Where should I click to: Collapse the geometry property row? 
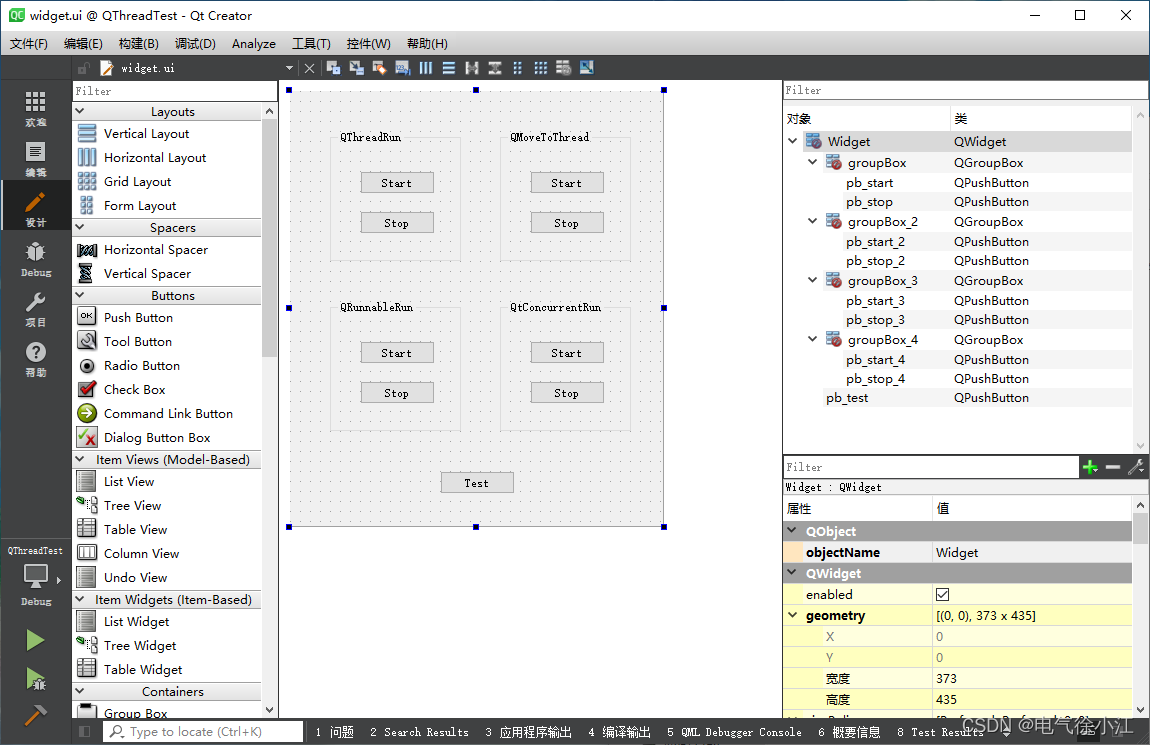coord(793,615)
